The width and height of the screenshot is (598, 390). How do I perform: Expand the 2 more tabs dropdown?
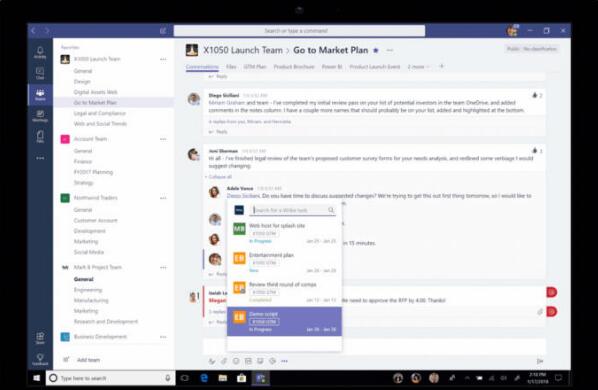click(x=418, y=67)
